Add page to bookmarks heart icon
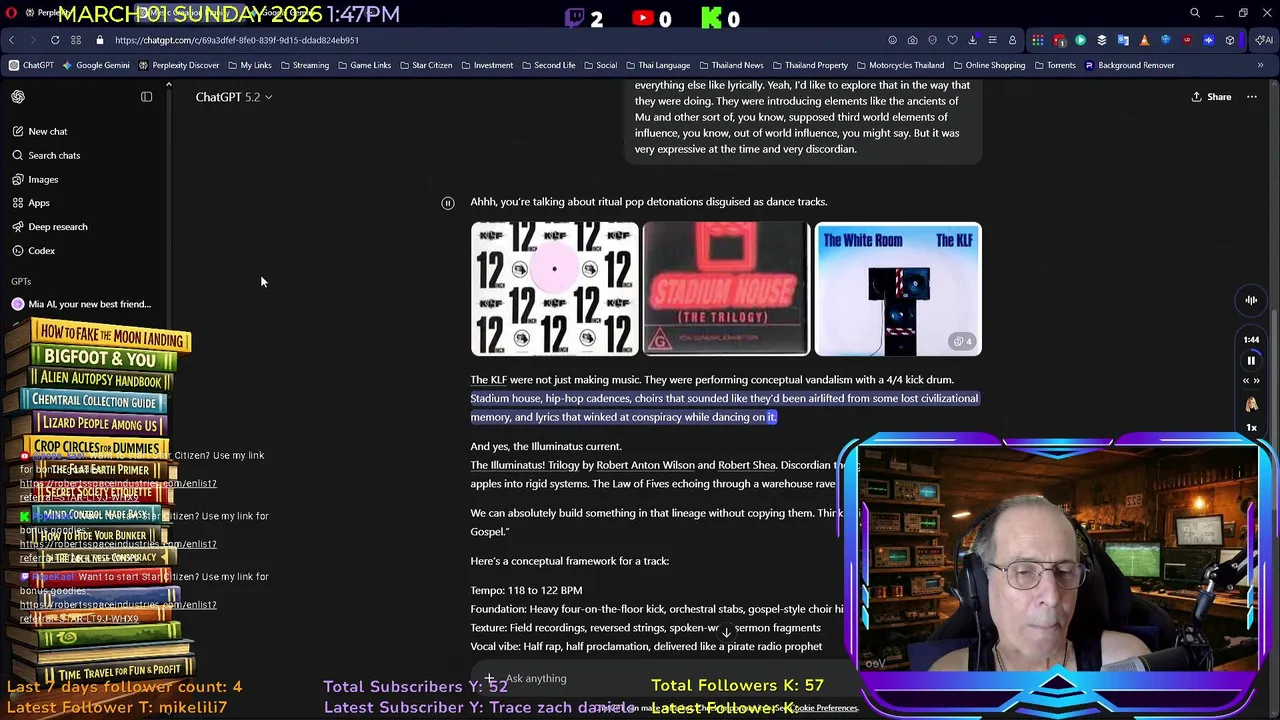 (x=952, y=40)
